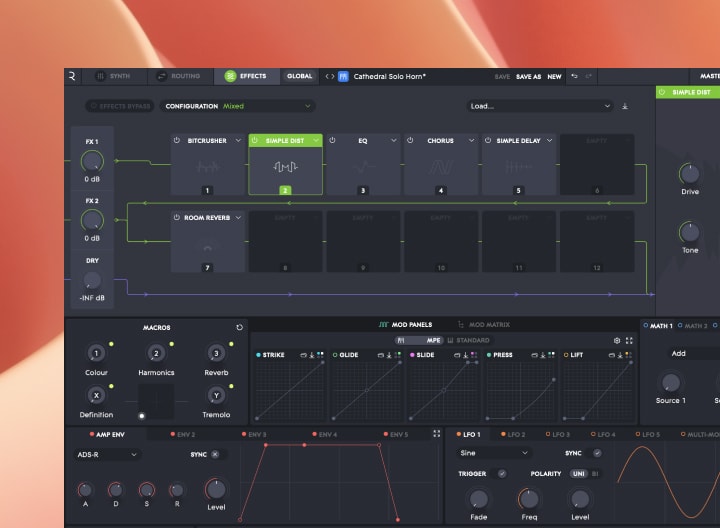
Task: Set LFO polarity to UNI
Action: pos(579,473)
